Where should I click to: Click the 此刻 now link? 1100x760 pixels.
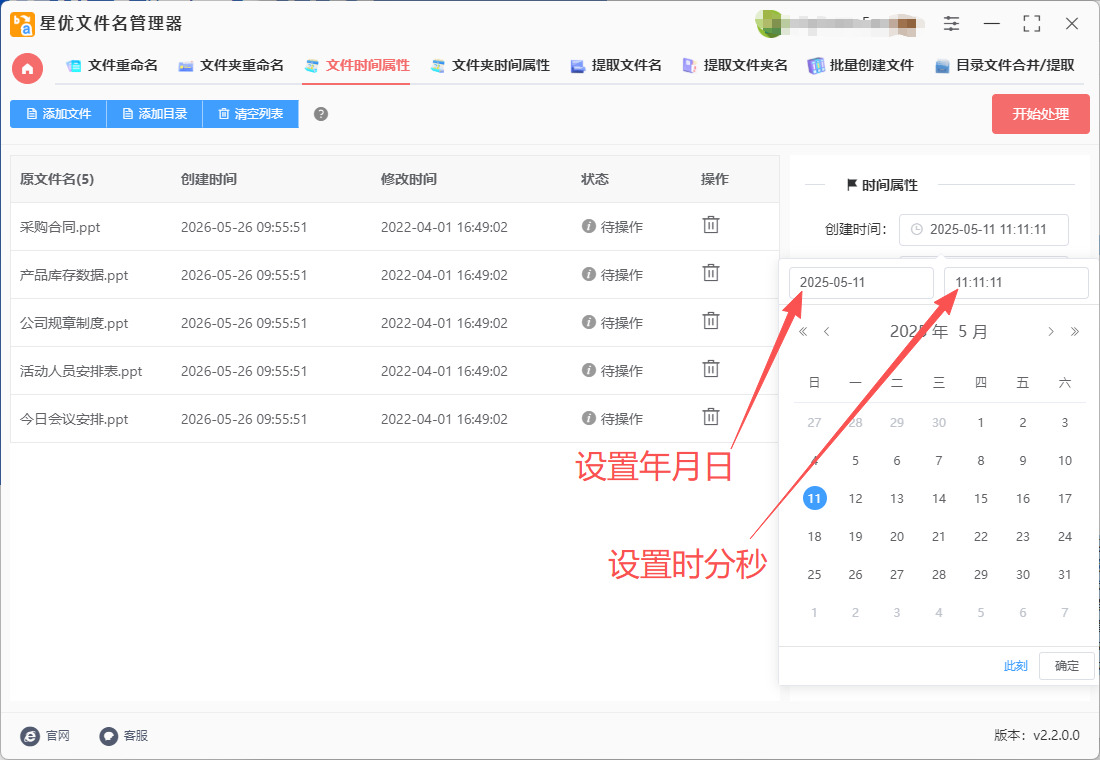[x=1015, y=666]
